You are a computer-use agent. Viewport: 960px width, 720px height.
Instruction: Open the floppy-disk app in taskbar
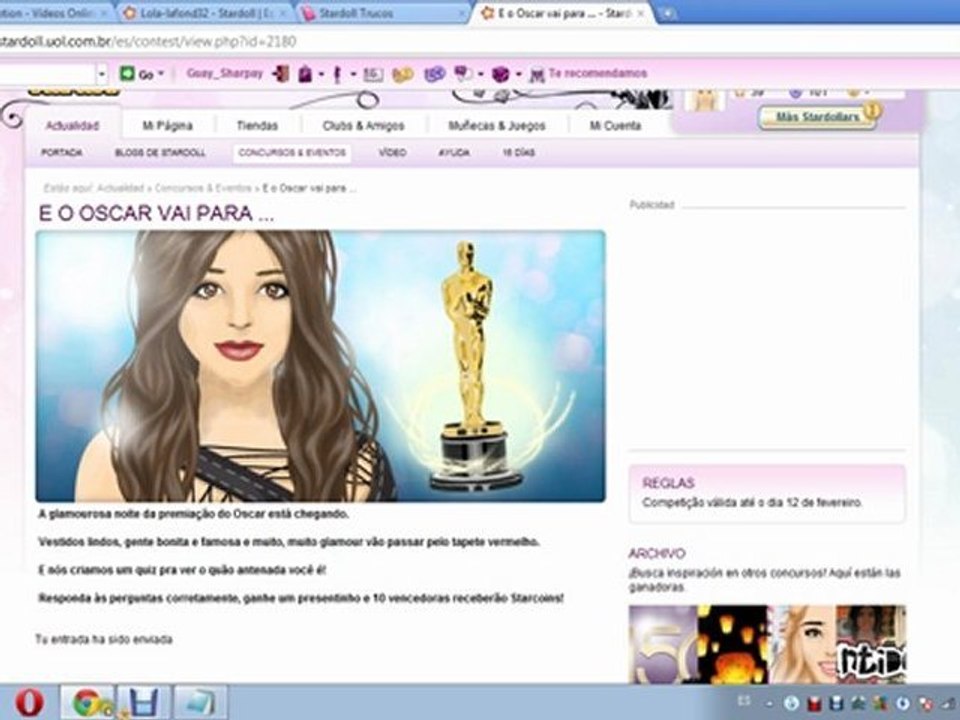tap(143, 702)
